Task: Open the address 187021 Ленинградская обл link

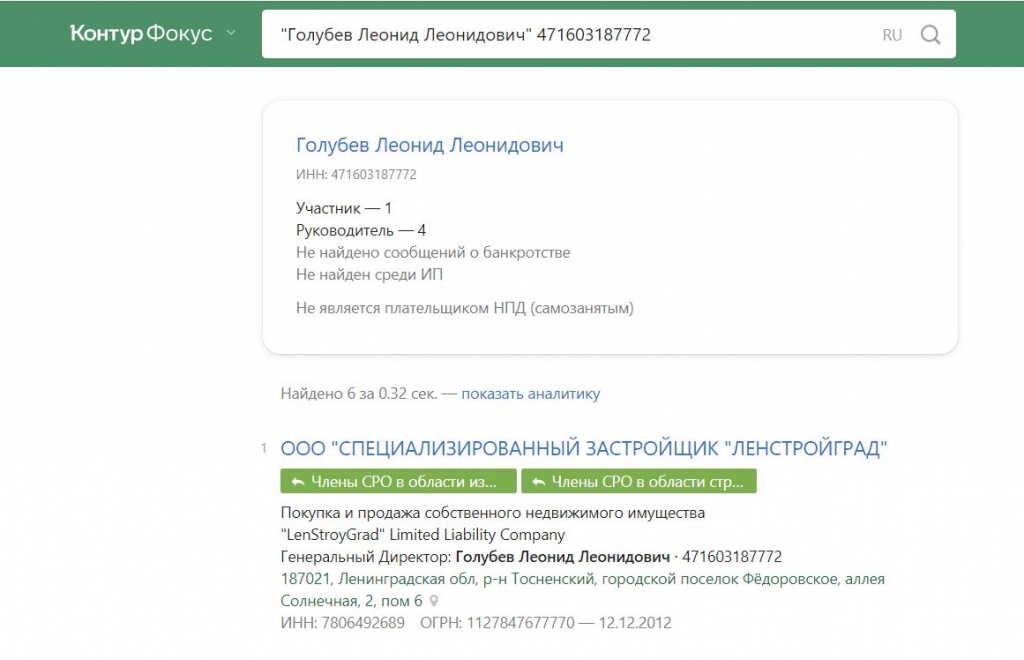Action: (x=583, y=589)
